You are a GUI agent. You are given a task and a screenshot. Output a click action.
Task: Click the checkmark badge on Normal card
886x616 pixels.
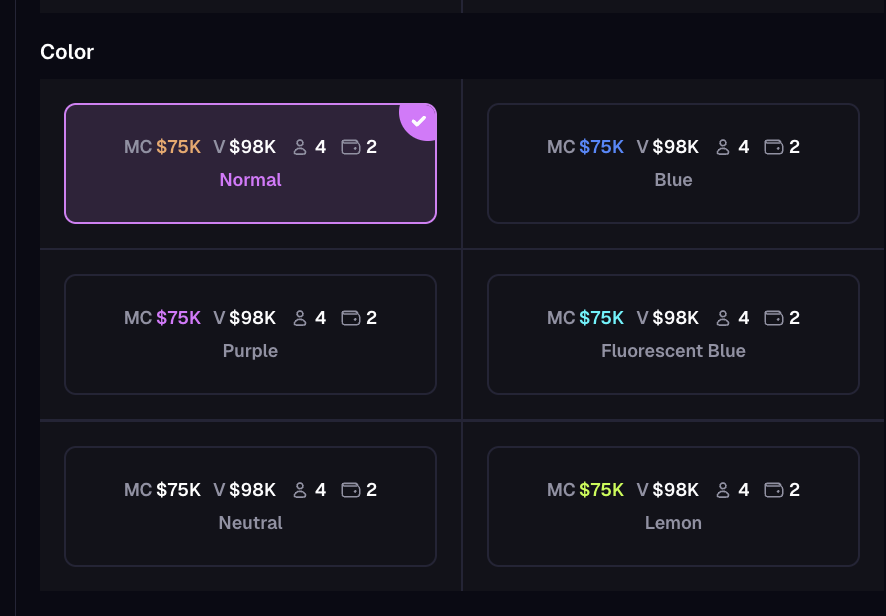click(x=419, y=121)
